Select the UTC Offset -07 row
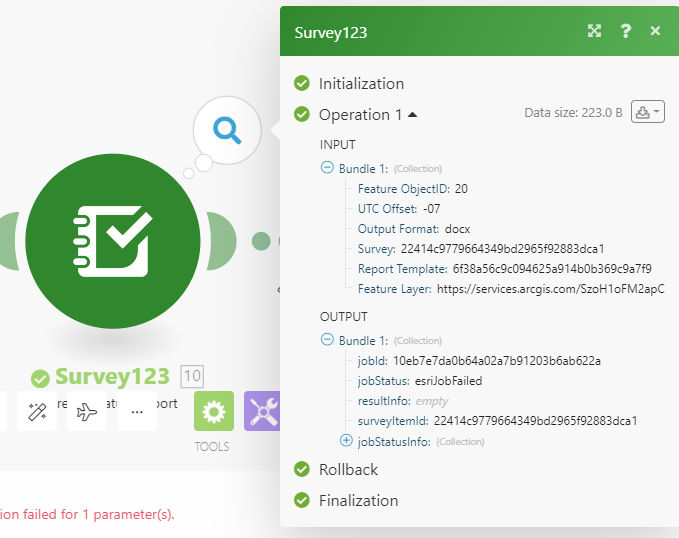Image resolution: width=679 pixels, height=538 pixels. point(399,209)
